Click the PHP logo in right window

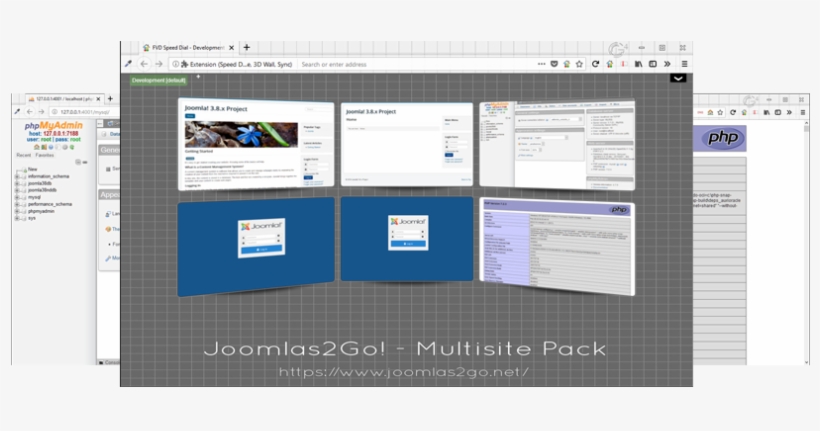coord(723,138)
